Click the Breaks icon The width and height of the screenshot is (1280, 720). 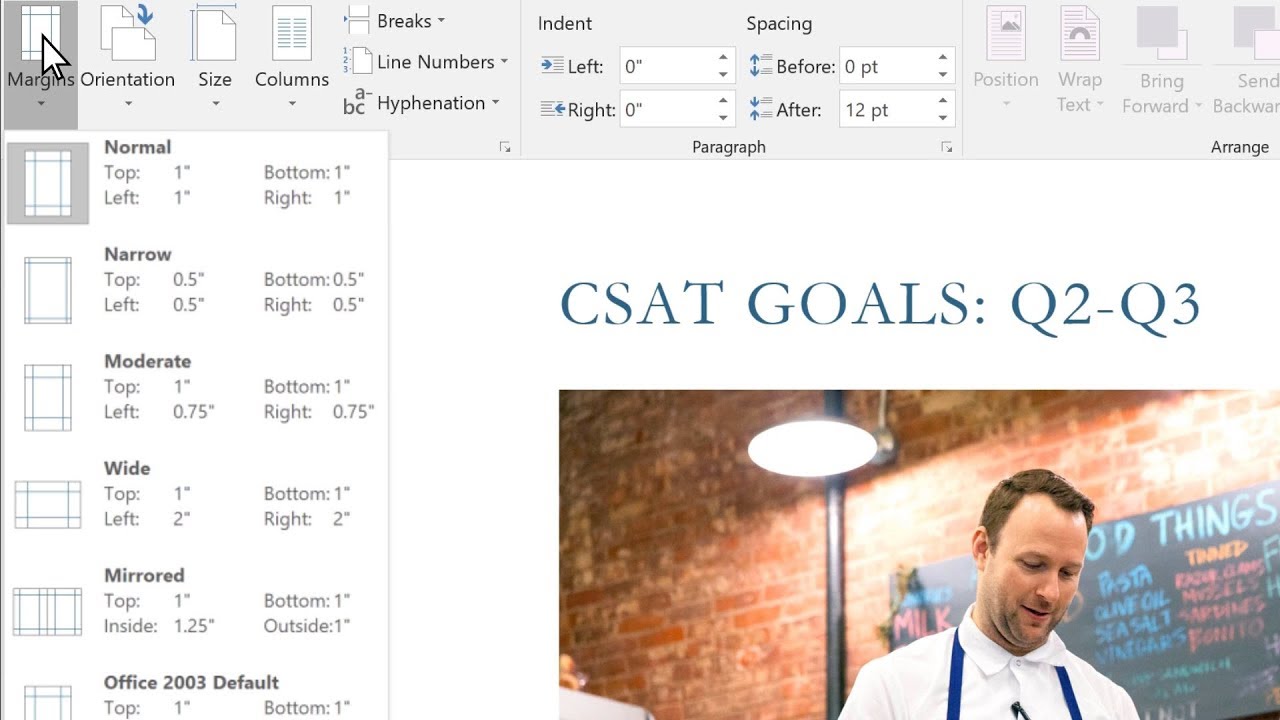358,20
